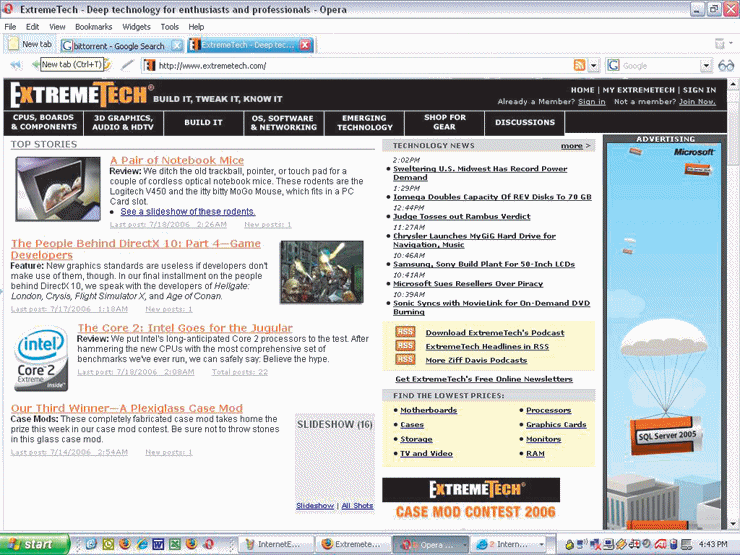Click the SQL Server 2005 Microsoft ad
The width and height of the screenshot is (740, 555).
coord(664,336)
